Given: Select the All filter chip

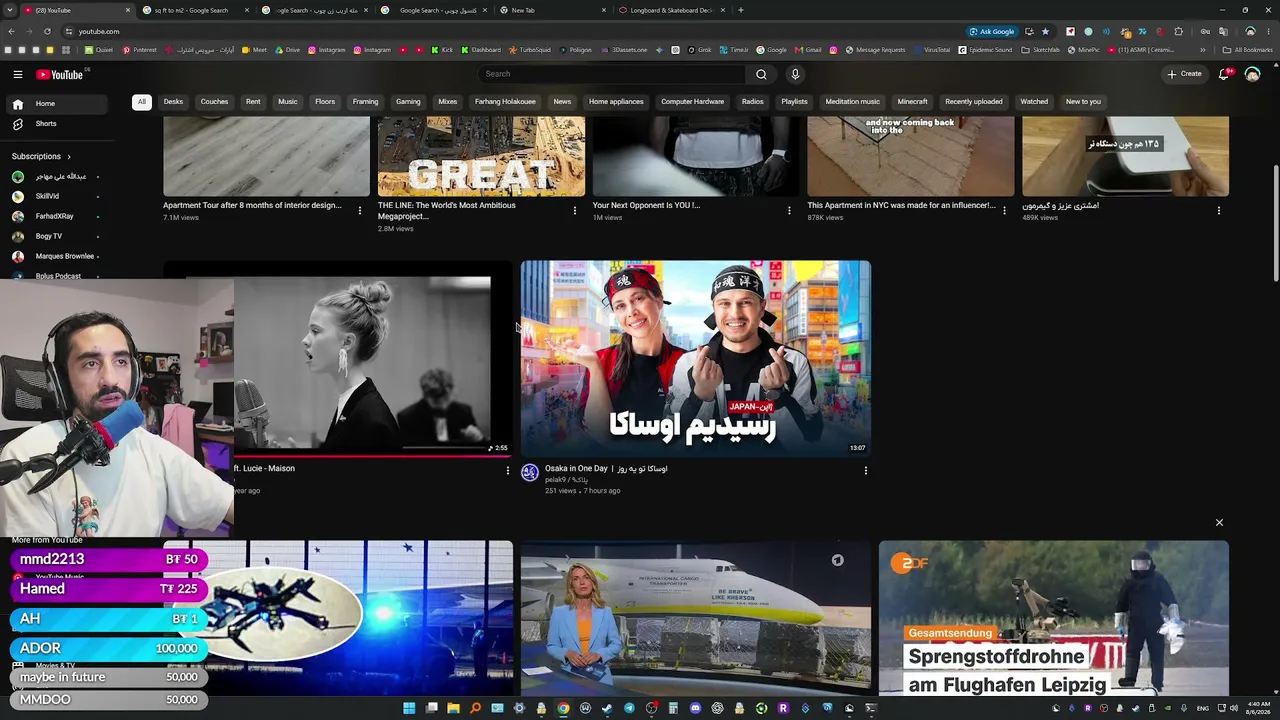Looking at the screenshot, I should click(x=142, y=102).
